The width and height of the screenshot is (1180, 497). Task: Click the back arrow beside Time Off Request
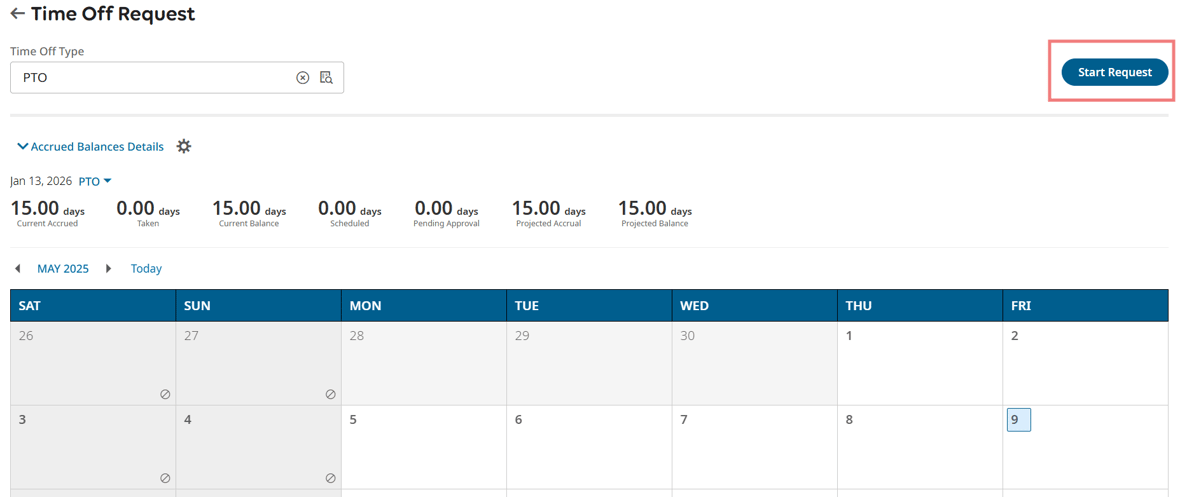point(17,14)
